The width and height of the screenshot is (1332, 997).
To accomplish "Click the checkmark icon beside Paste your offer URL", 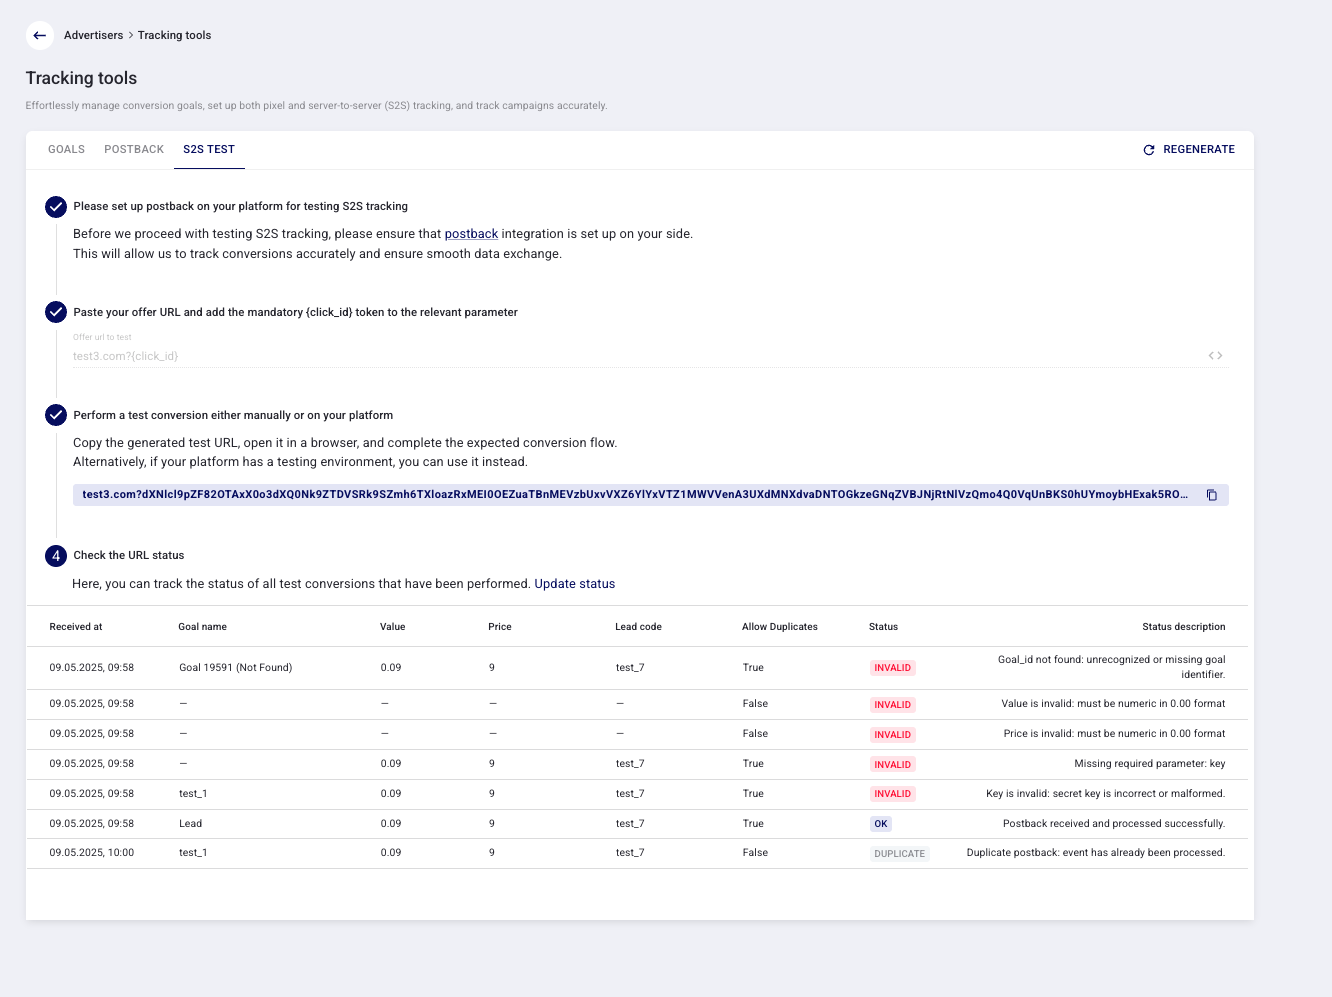I will [56, 312].
